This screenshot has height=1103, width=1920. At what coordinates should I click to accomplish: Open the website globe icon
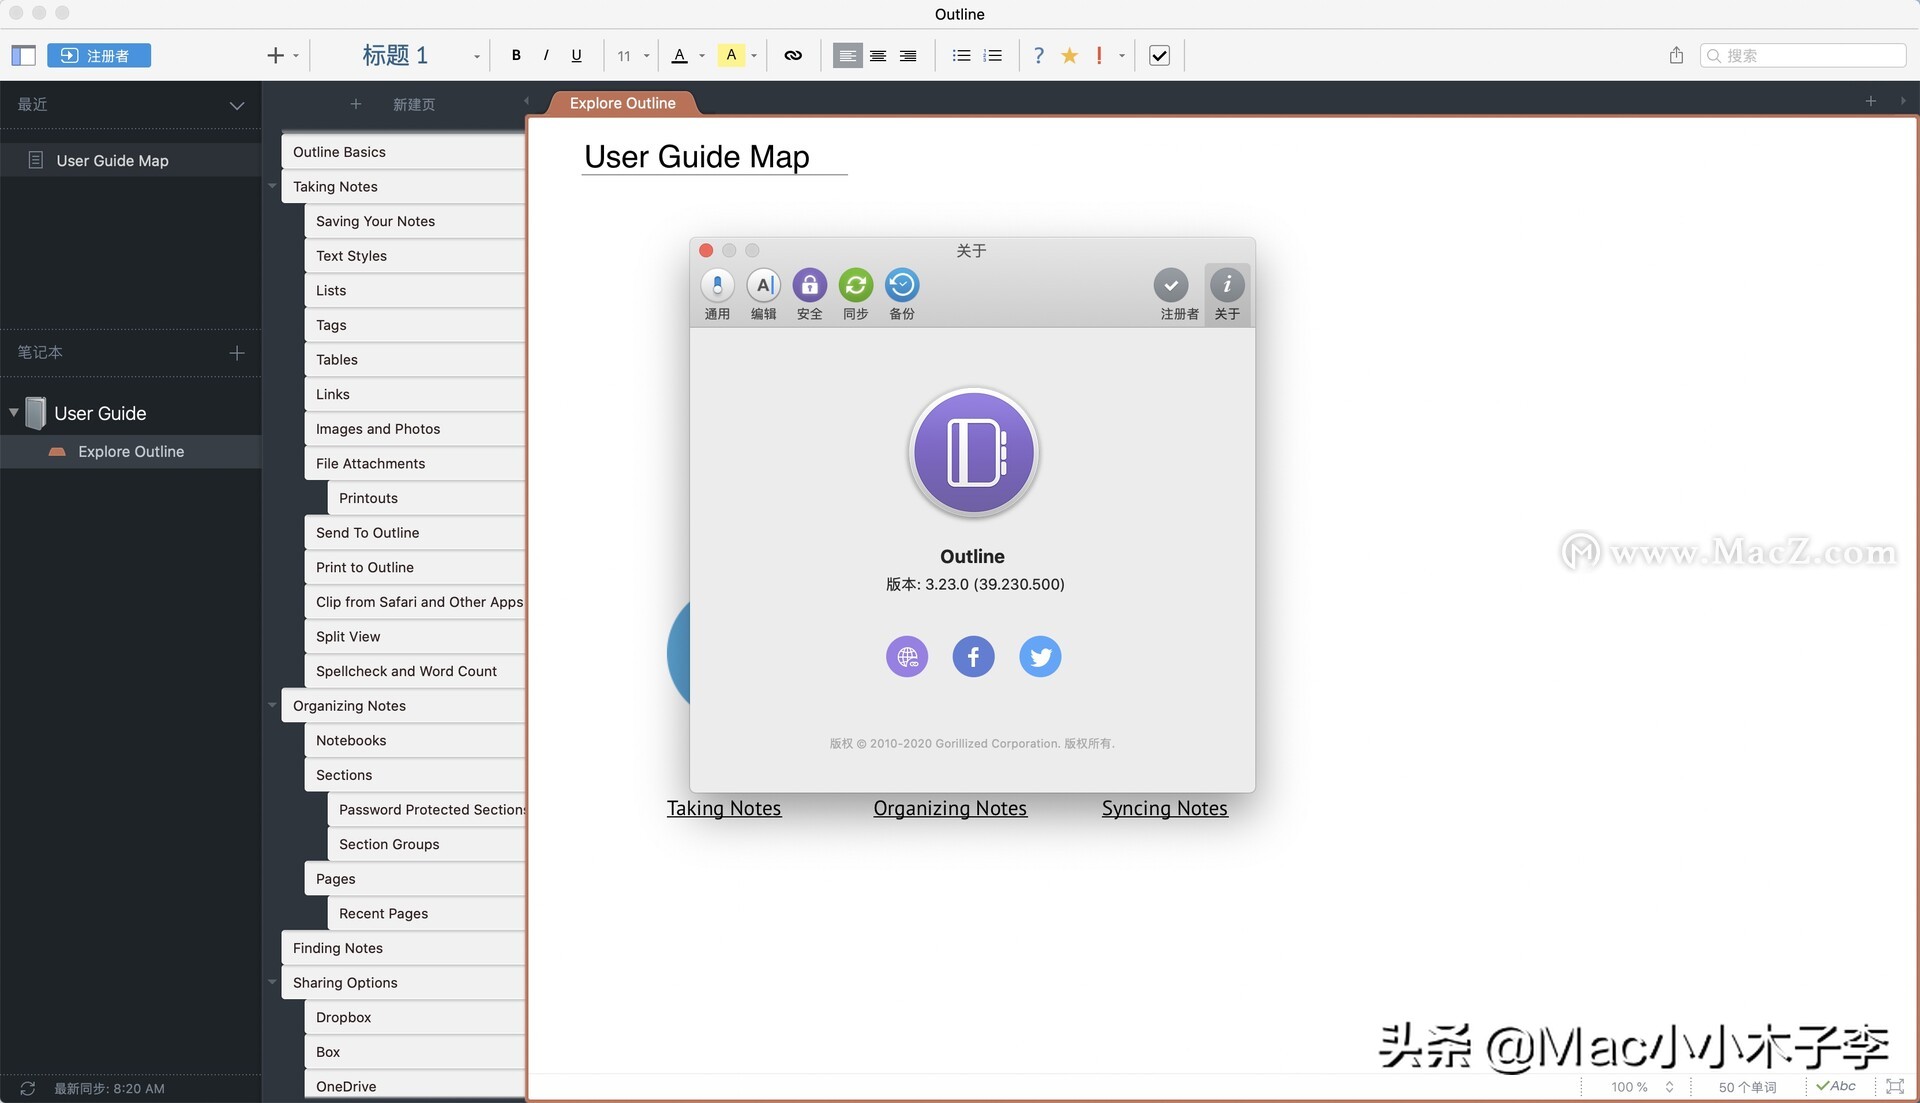tap(907, 657)
